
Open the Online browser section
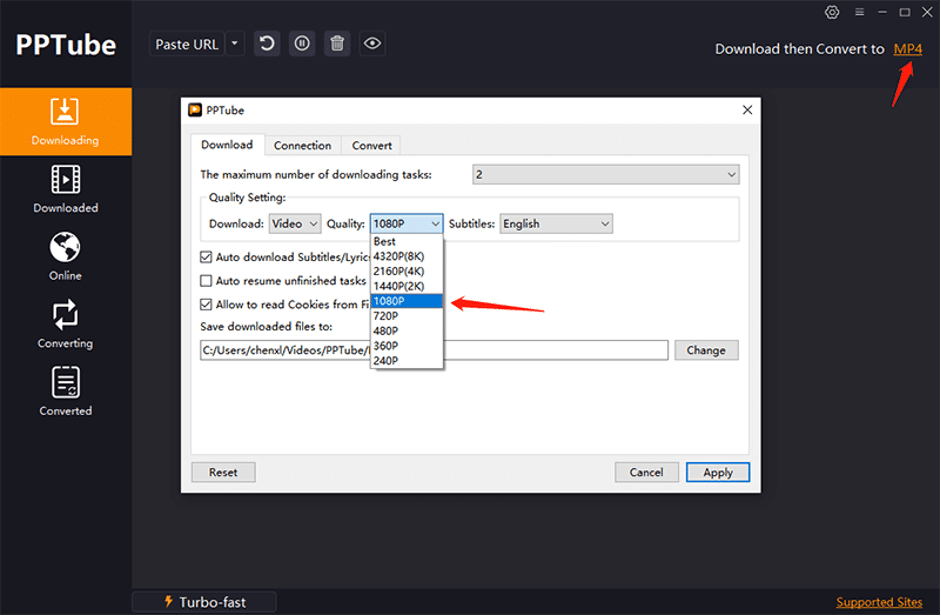point(65,257)
